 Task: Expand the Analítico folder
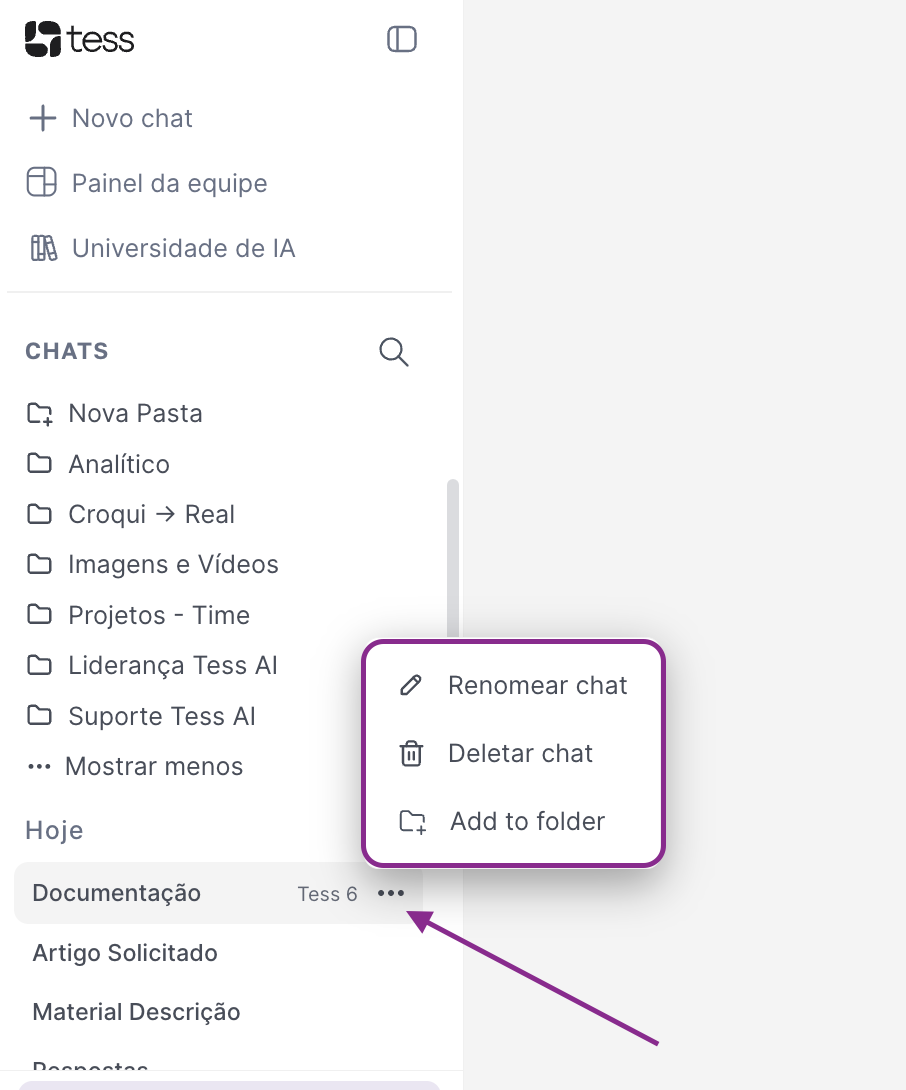(119, 464)
